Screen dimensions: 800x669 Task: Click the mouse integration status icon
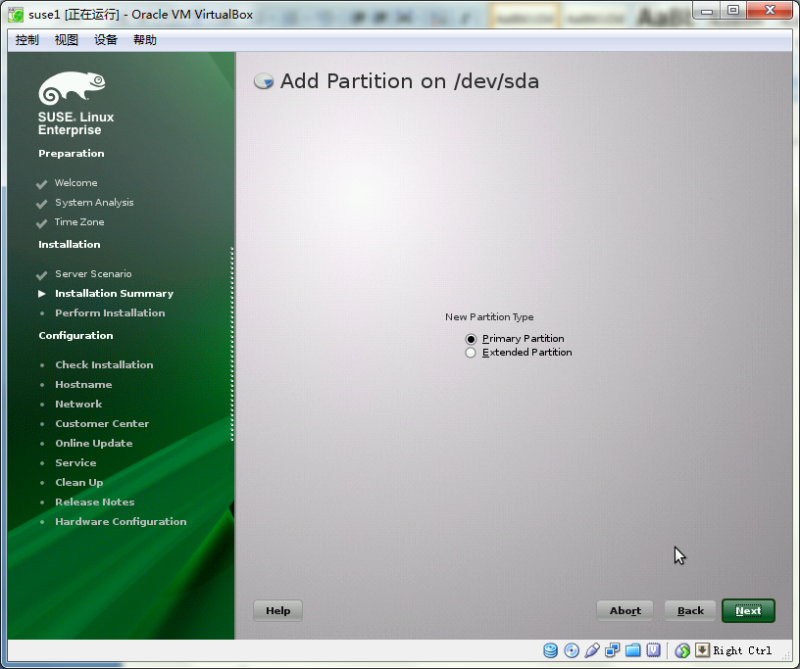682,650
